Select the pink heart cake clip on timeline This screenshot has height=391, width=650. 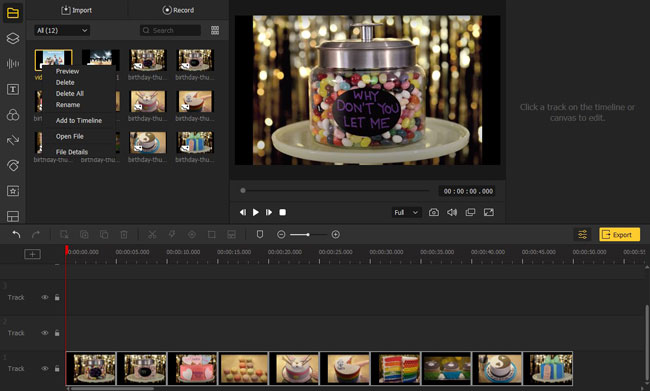pos(193,368)
